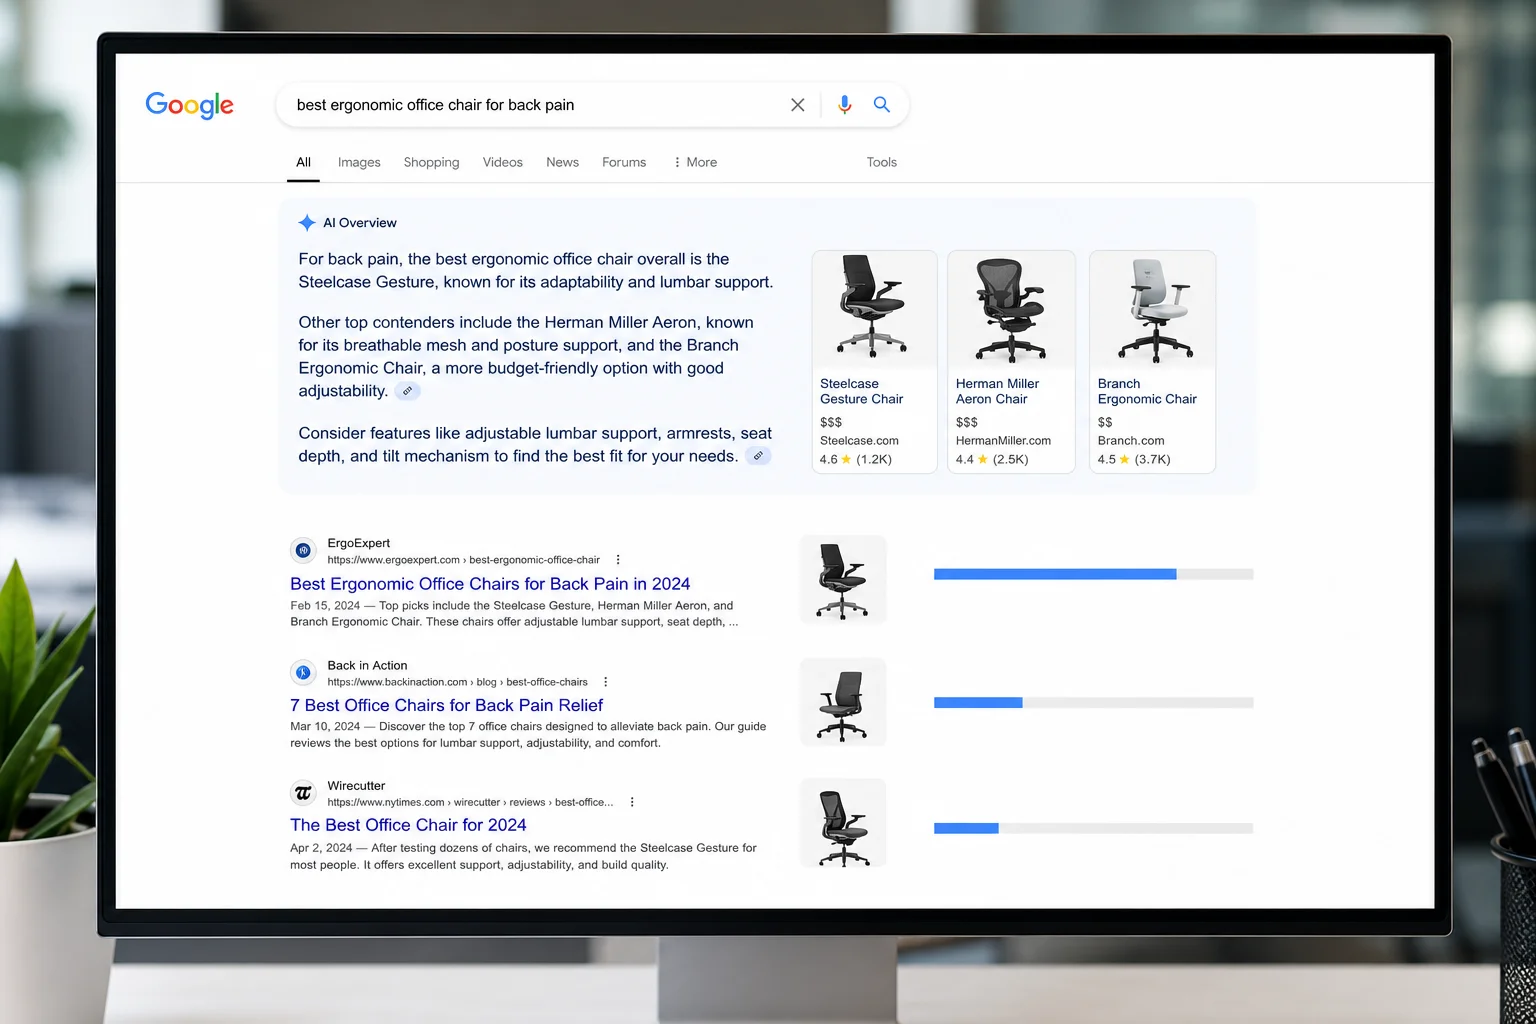1536x1024 pixels.
Task: Start voice search with microphone icon
Action: (845, 105)
